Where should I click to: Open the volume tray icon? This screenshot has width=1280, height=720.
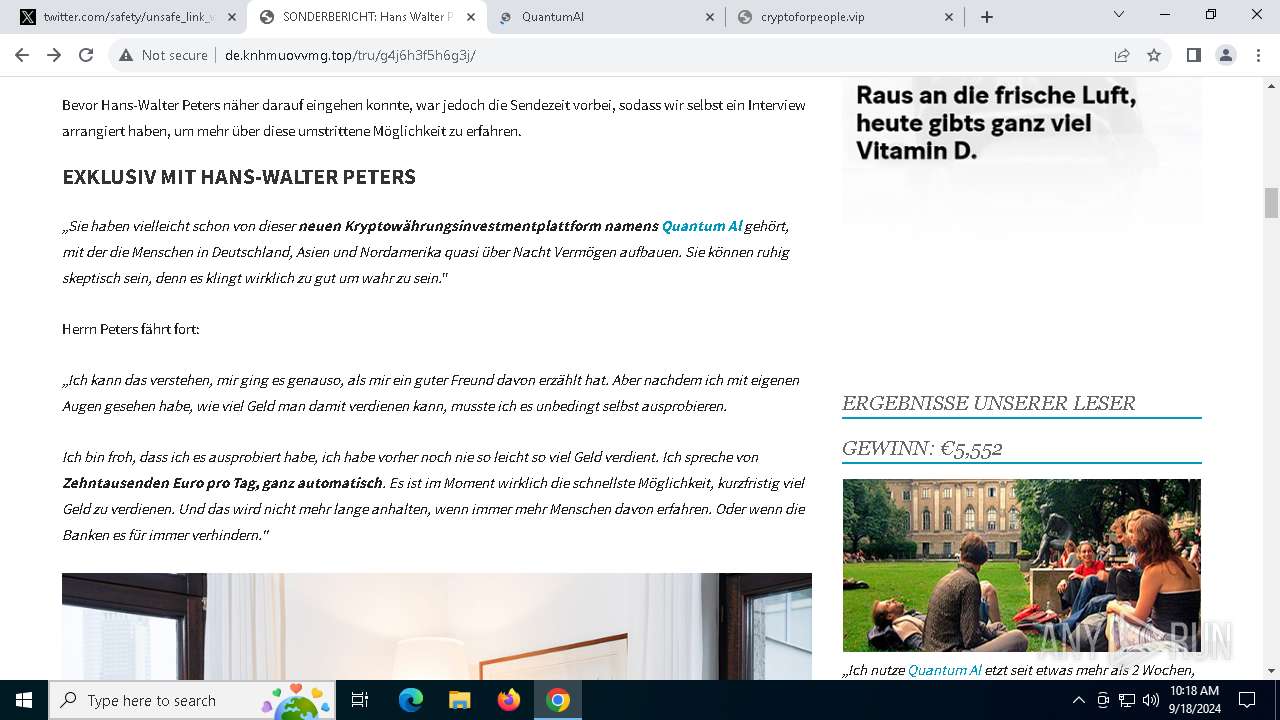(x=1151, y=700)
